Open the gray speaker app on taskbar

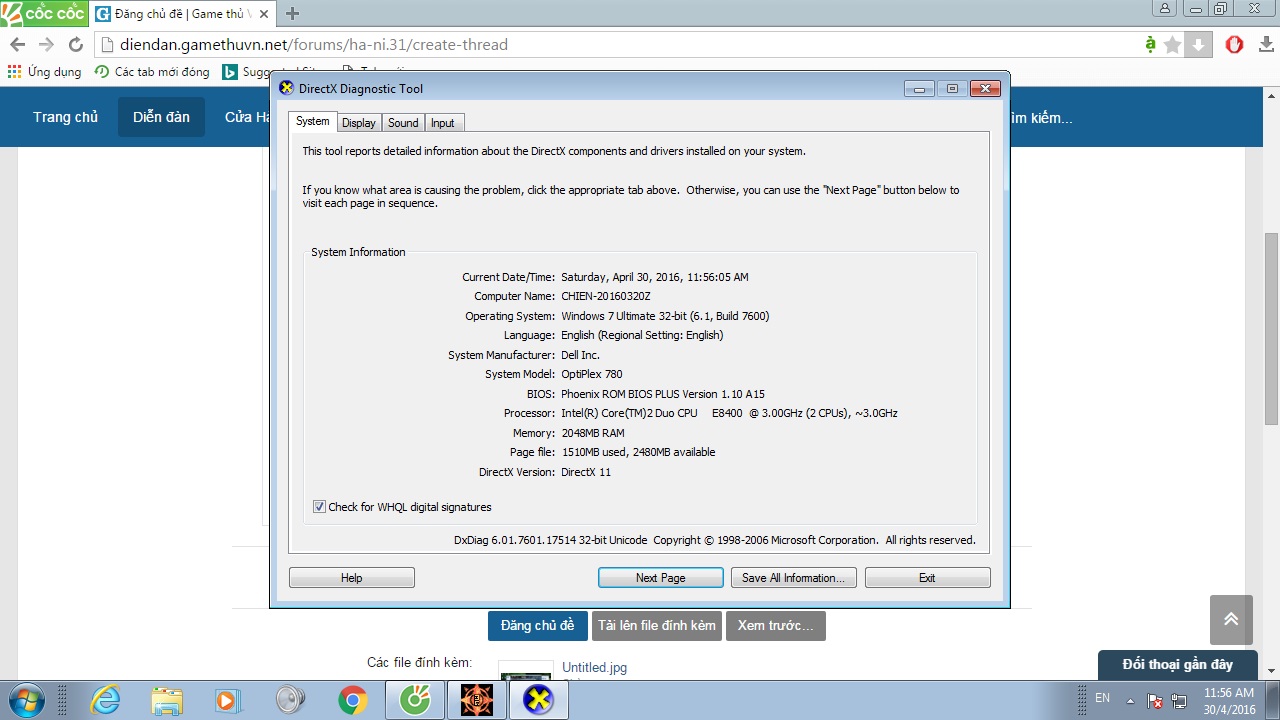[290, 700]
